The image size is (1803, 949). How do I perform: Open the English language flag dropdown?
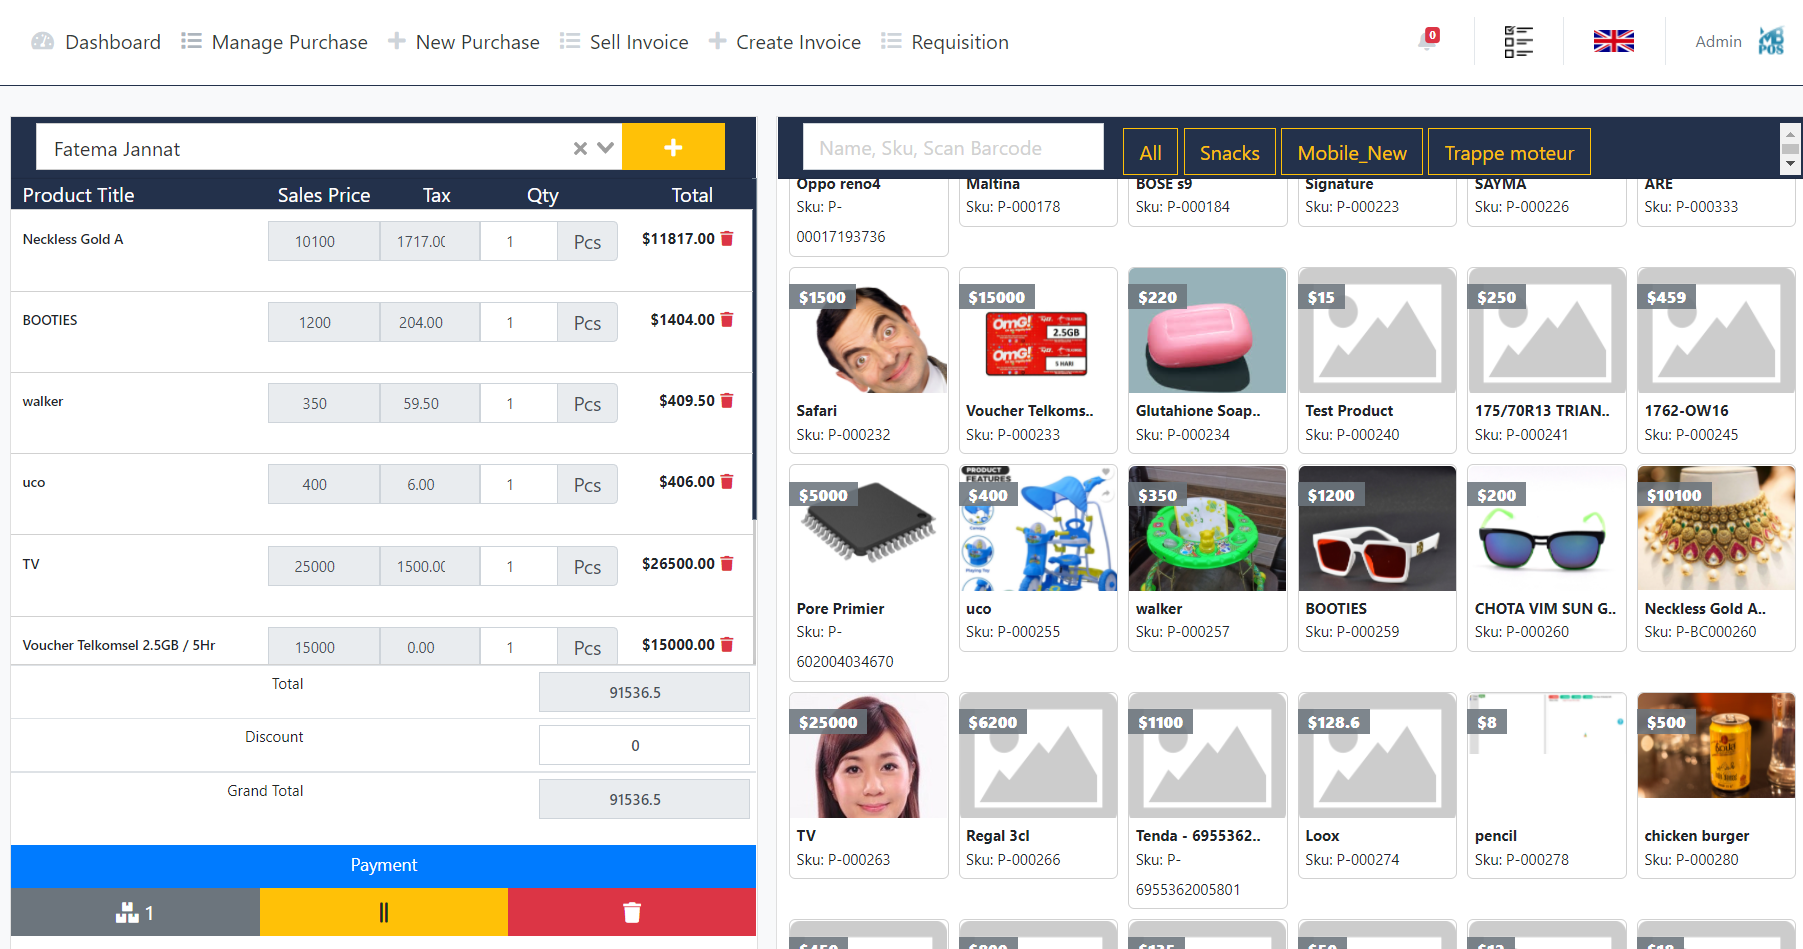pos(1613,41)
